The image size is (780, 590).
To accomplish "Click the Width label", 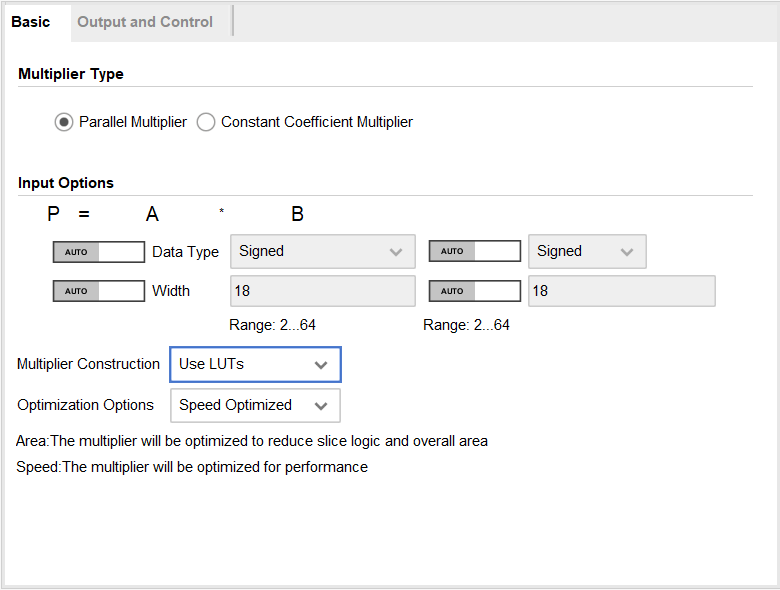I will pos(171,291).
